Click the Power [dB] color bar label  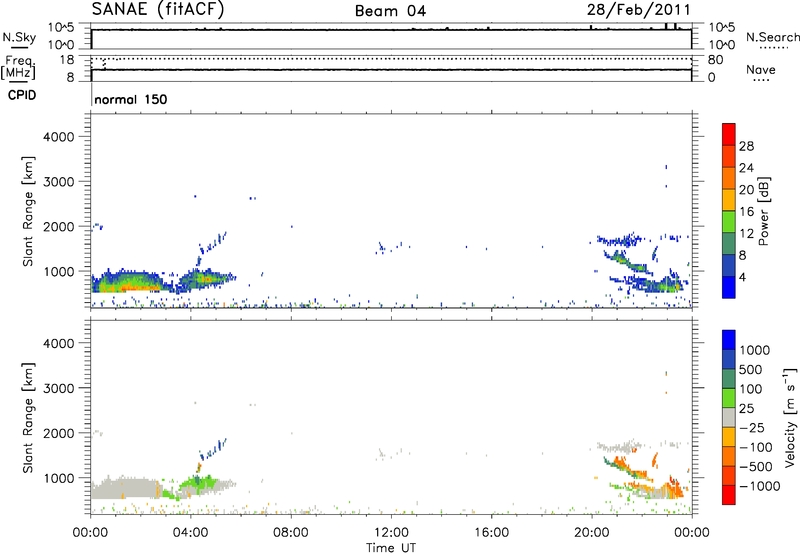763,211
